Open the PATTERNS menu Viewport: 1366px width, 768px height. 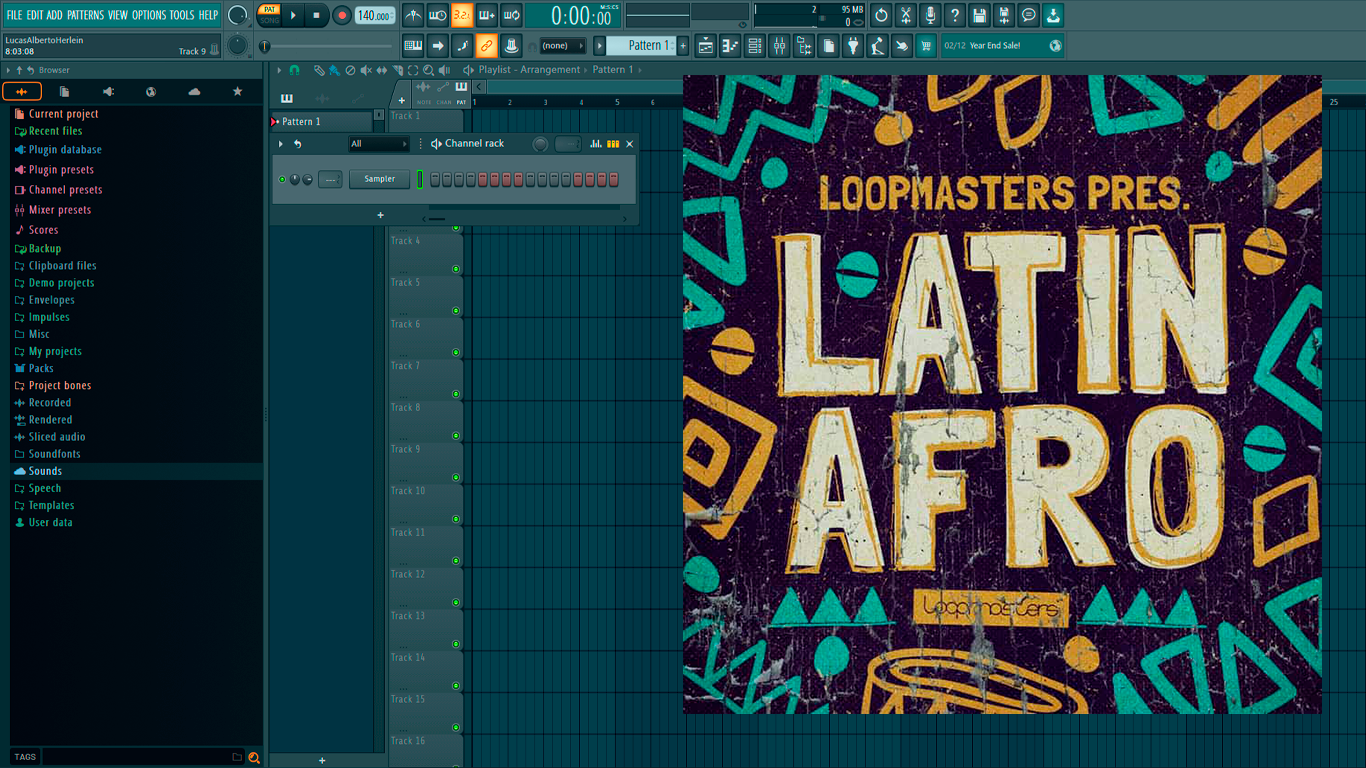point(85,15)
